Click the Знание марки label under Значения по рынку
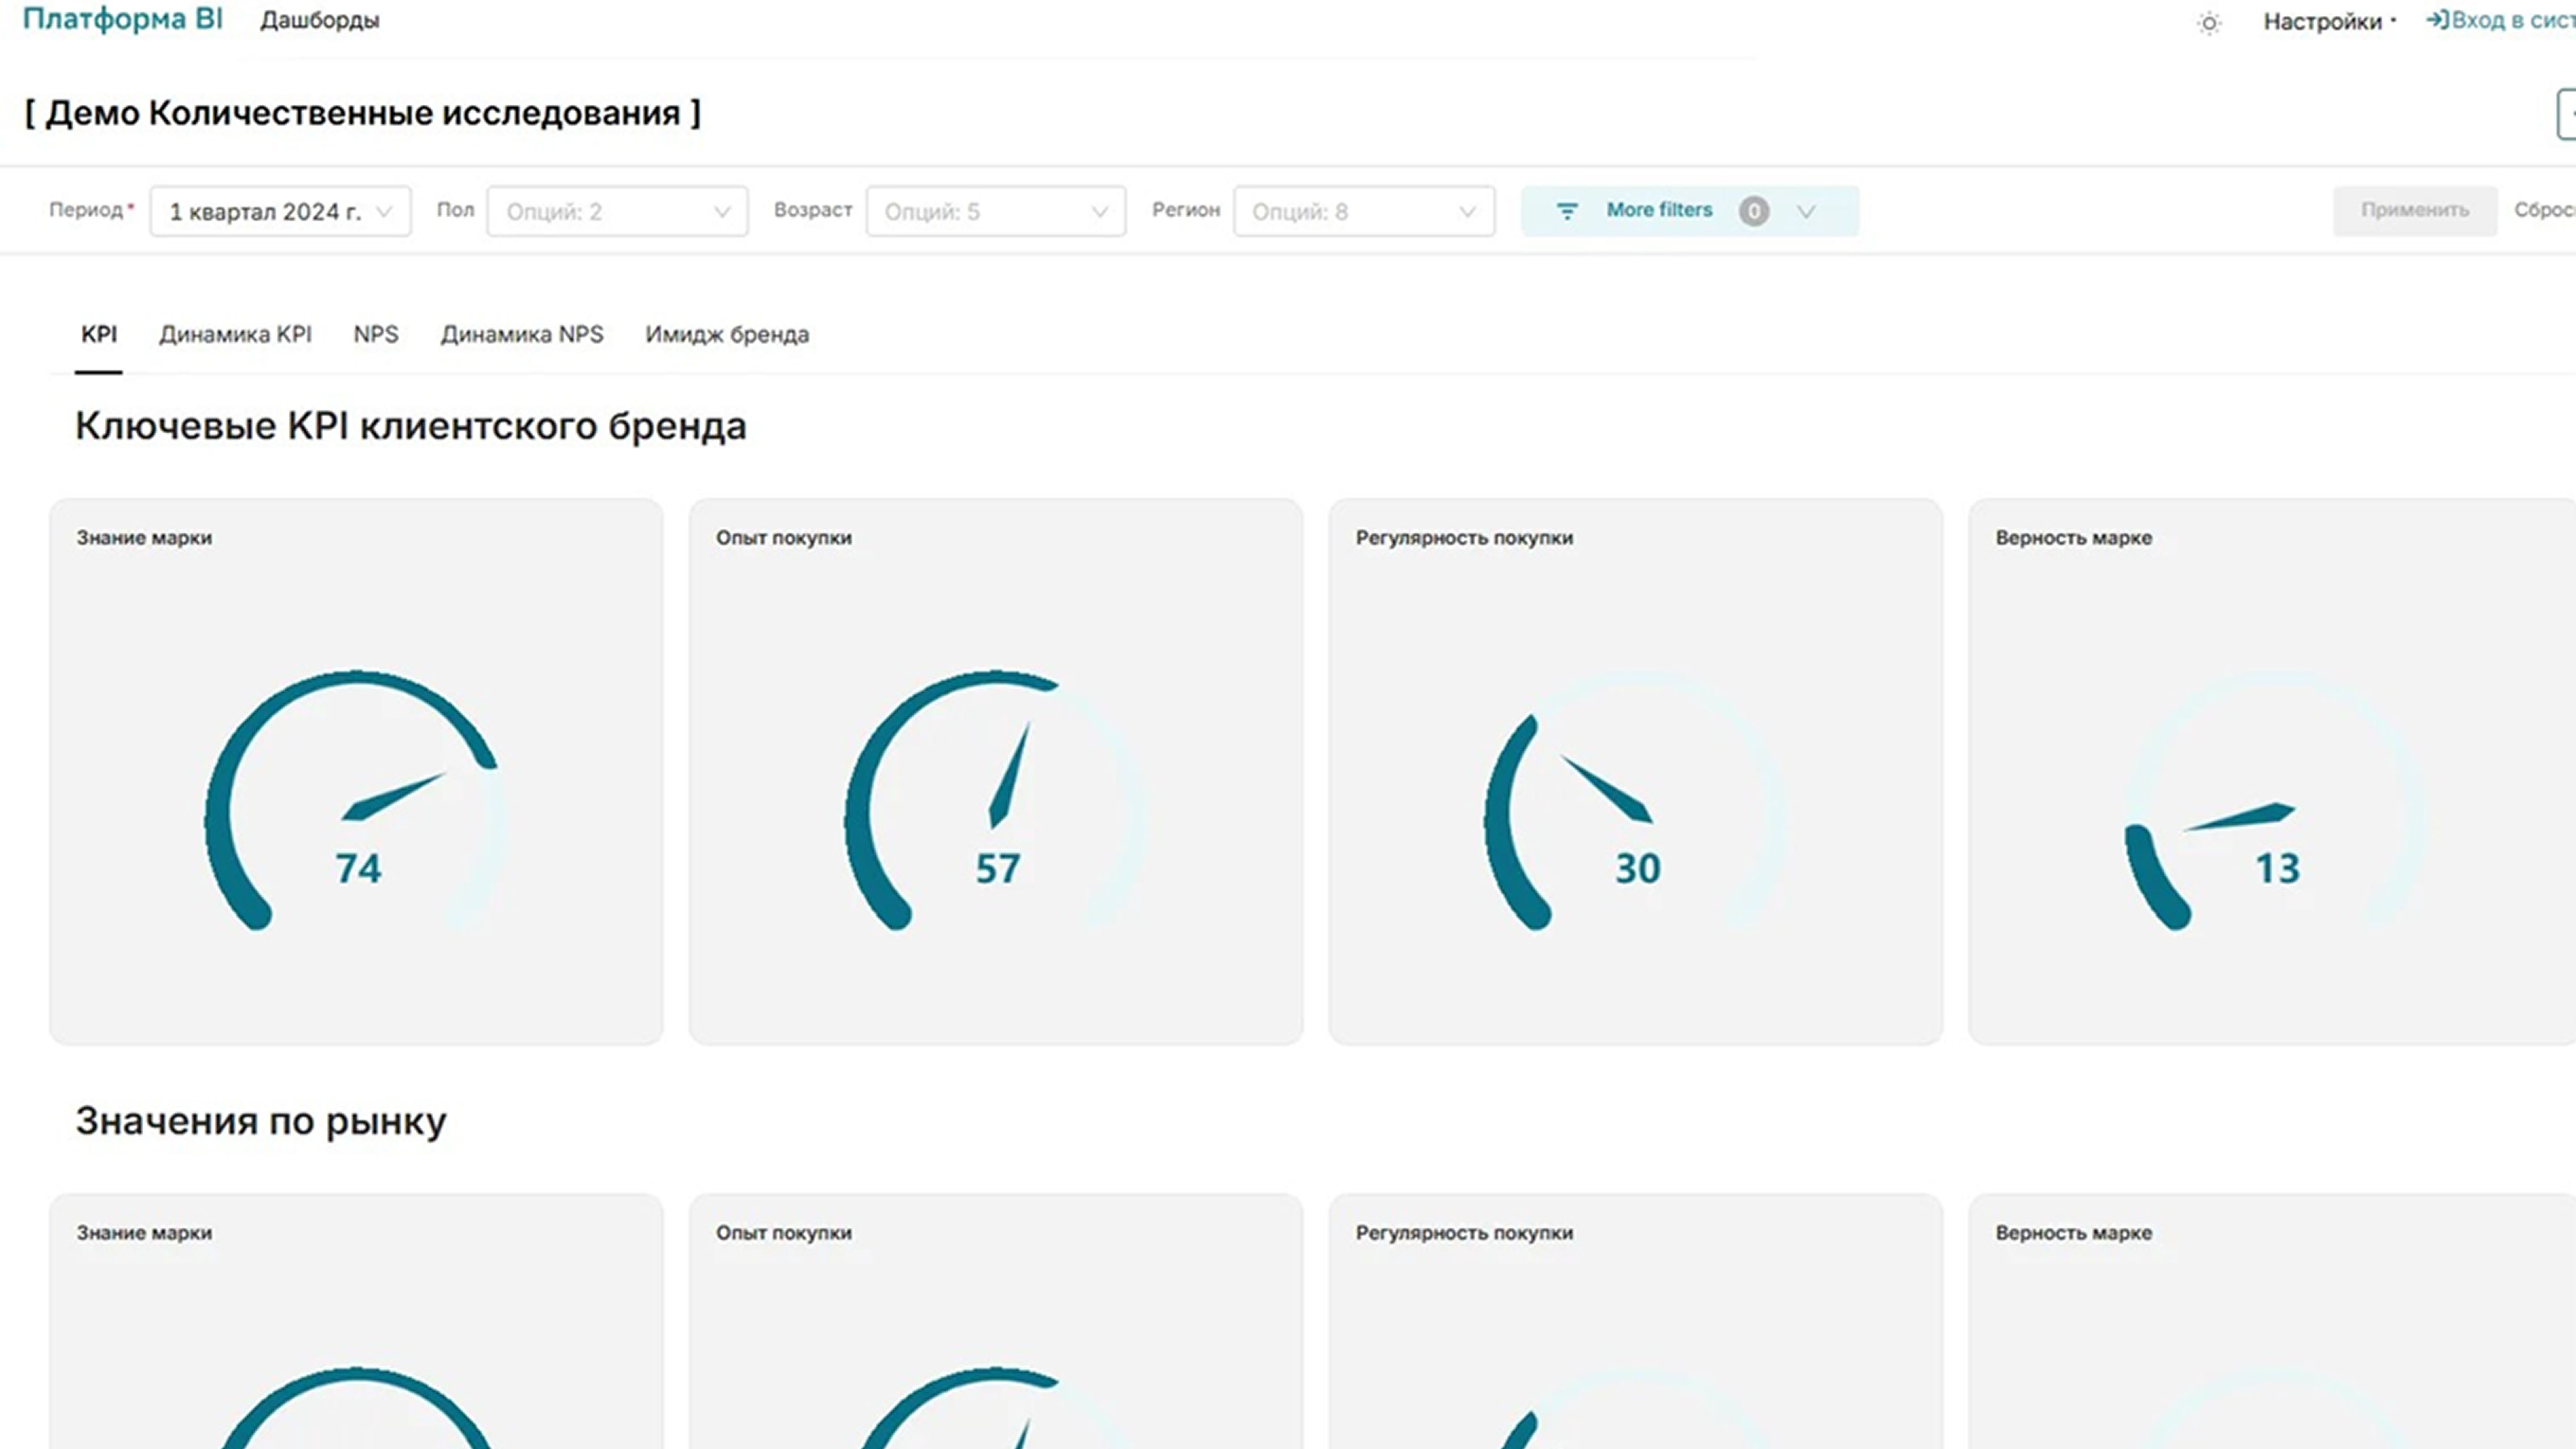 [144, 1233]
